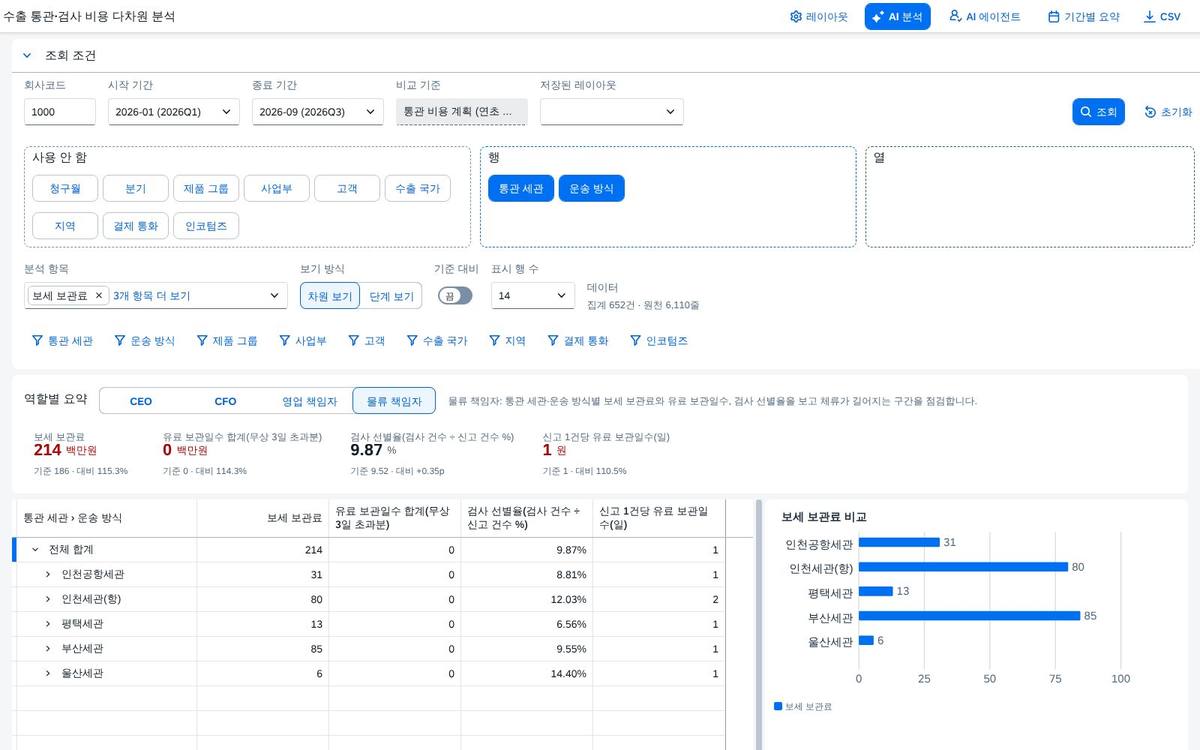Collapse the 조회 조건 section chevron
Screen dimensions: 1200x750
pyautogui.click(x=27, y=56)
